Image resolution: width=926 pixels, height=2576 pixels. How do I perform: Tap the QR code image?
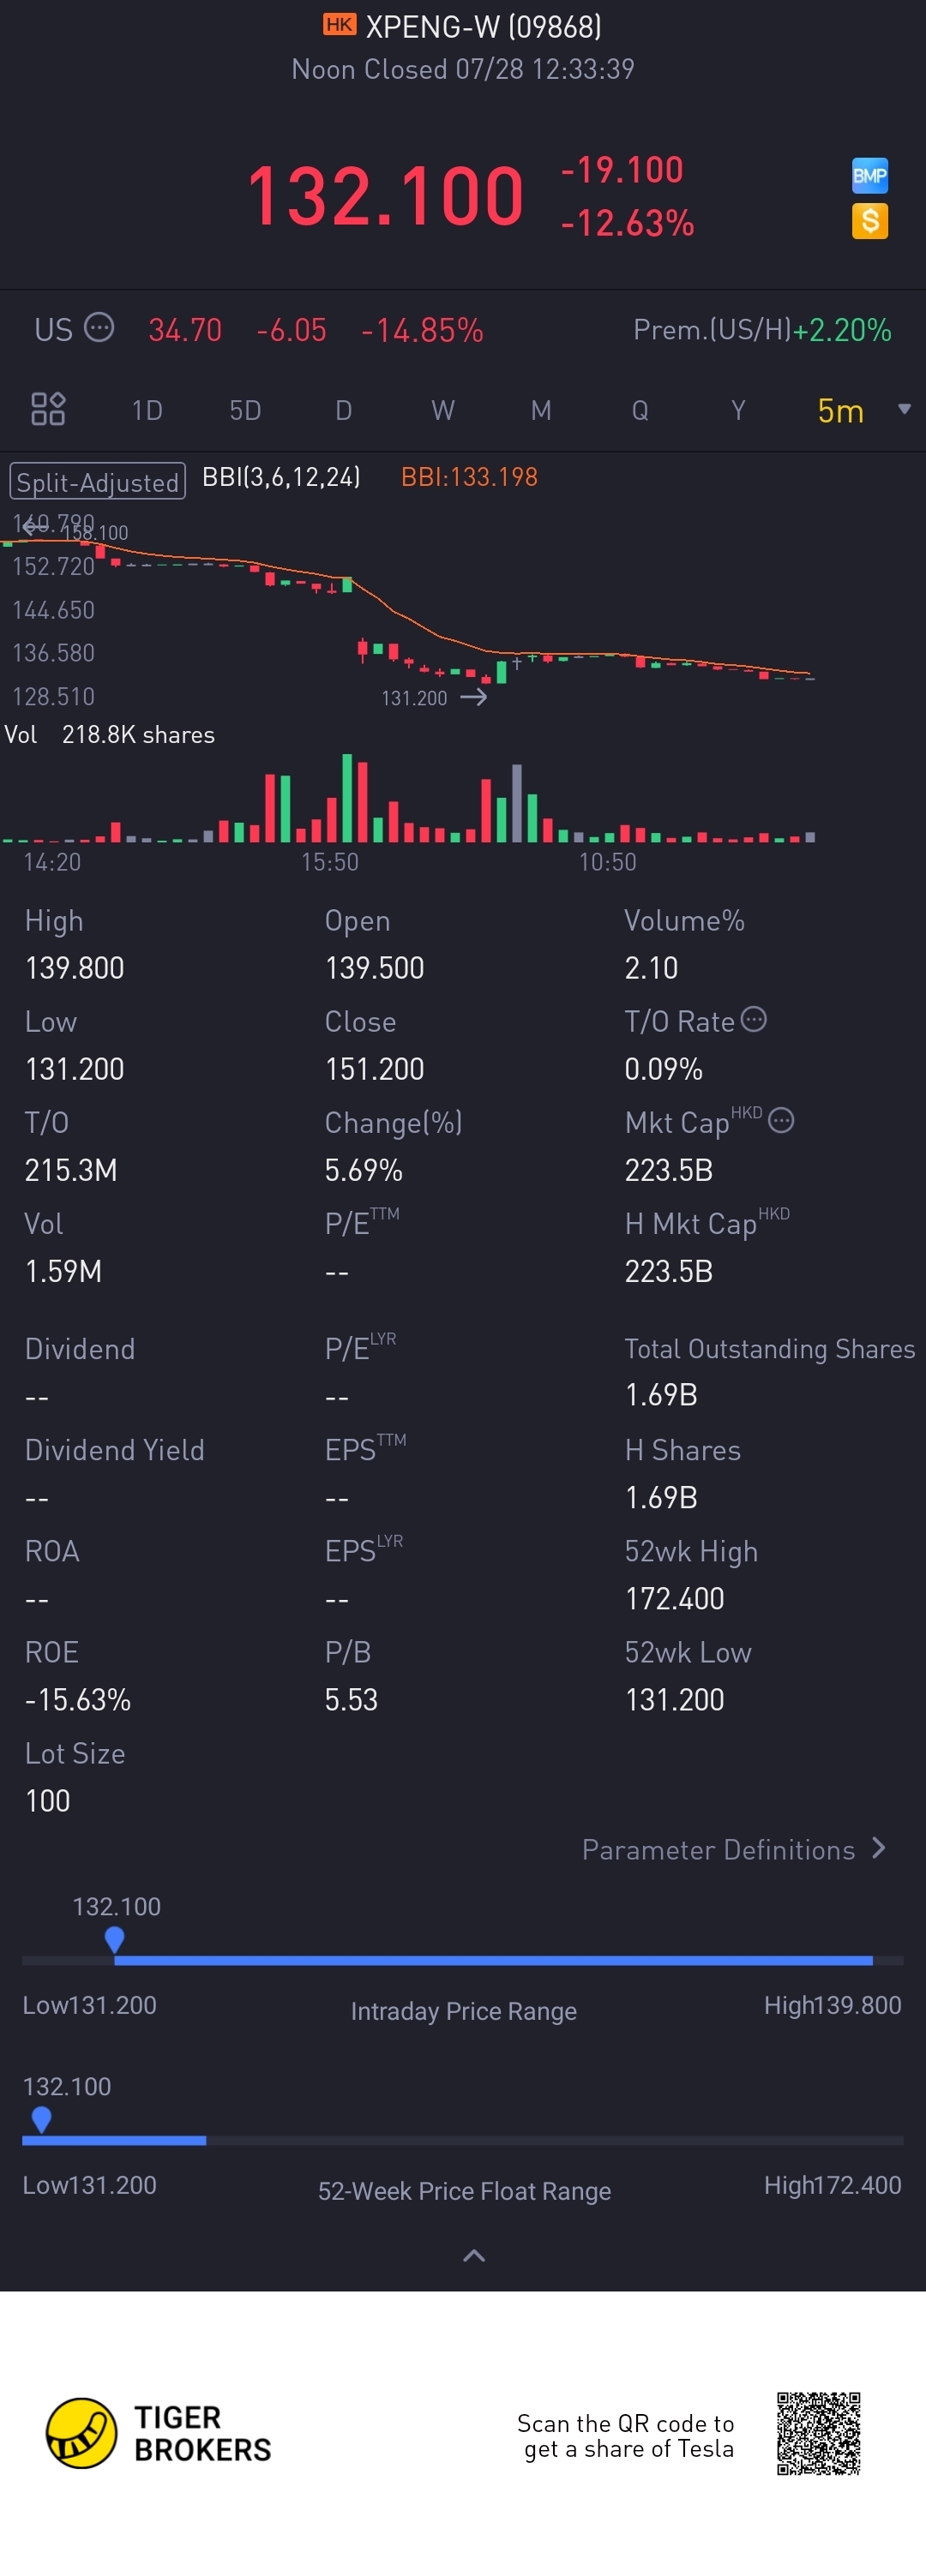click(x=818, y=2433)
